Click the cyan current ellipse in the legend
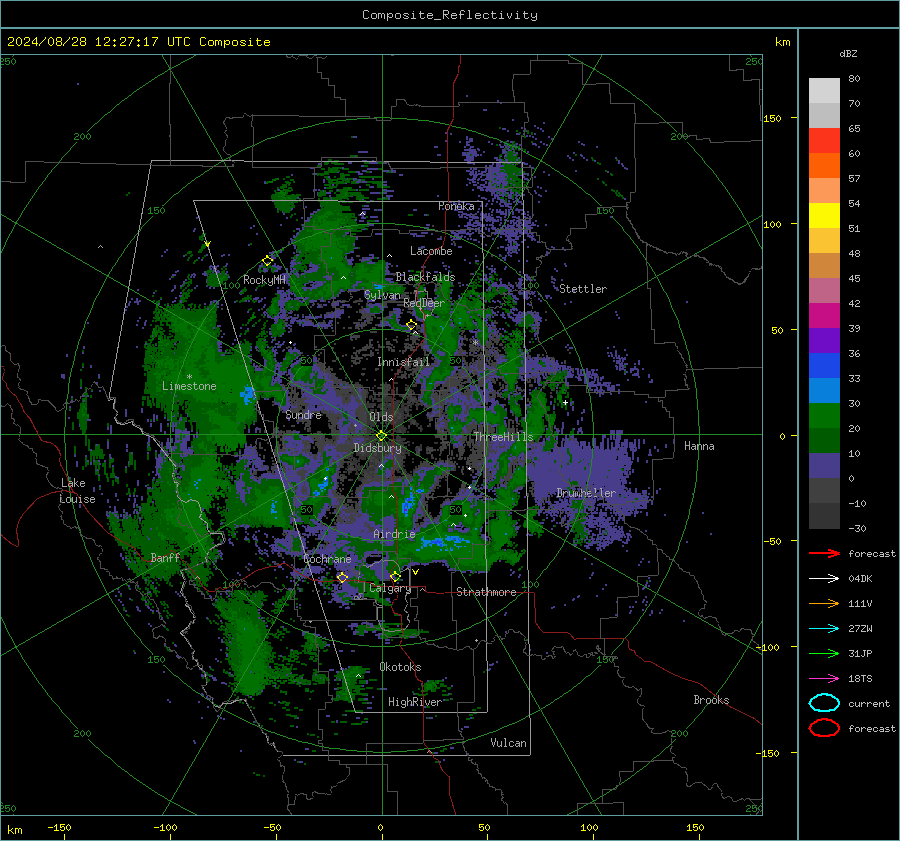 pyautogui.click(x=824, y=703)
